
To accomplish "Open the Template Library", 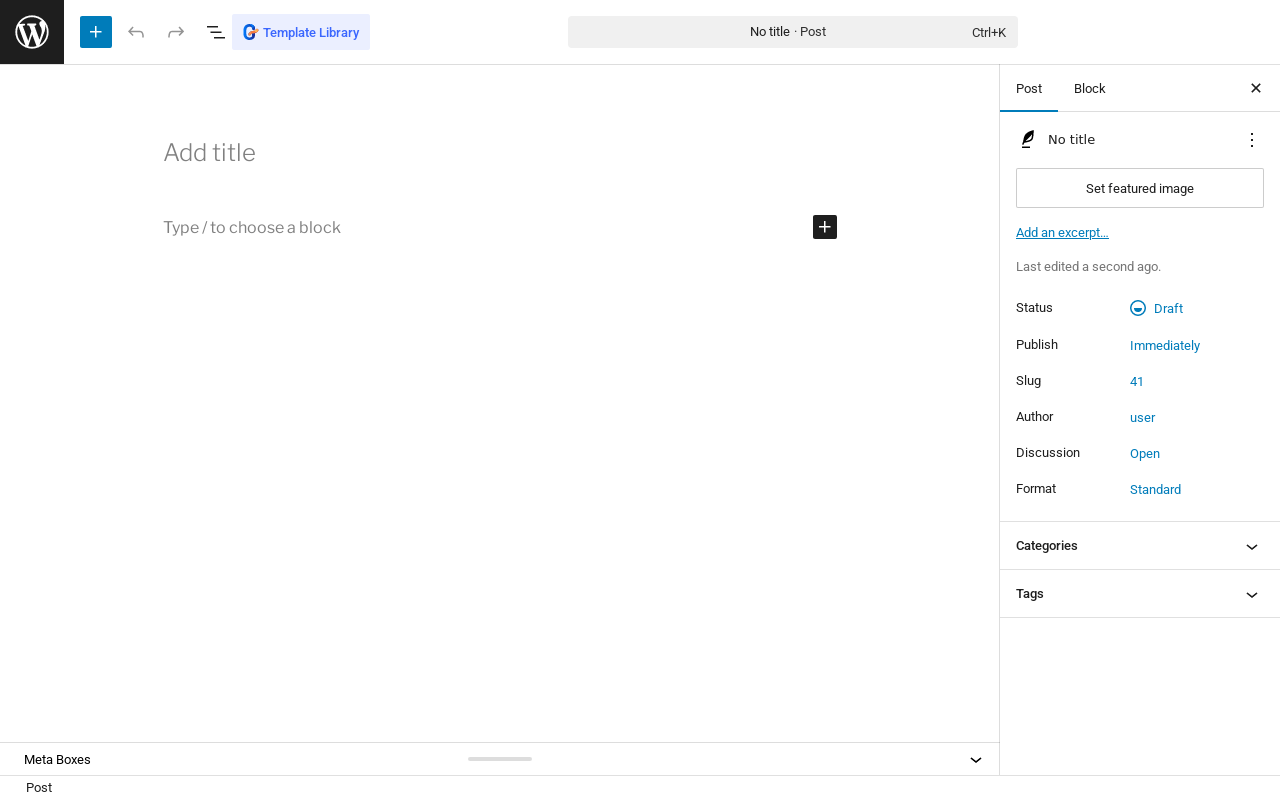I will click(x=301, y=32).
